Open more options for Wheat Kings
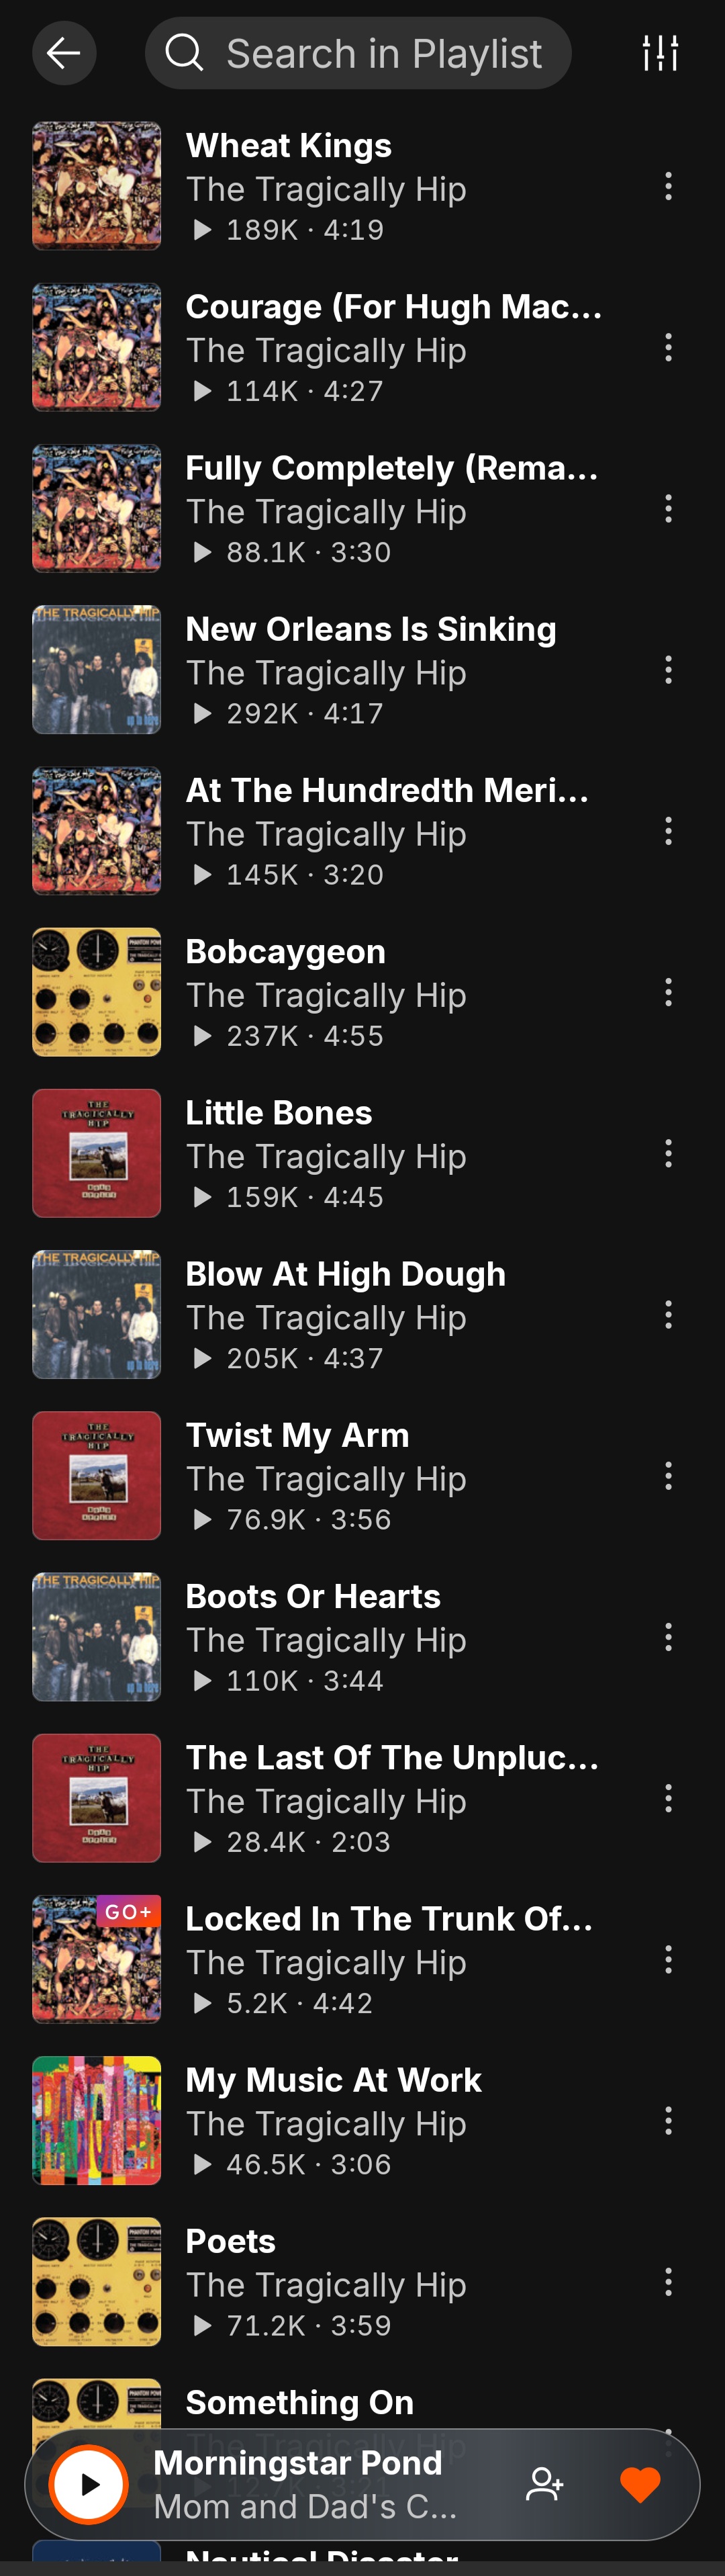725x2576 pixels. pyautogui.click(x=668, y=186)
